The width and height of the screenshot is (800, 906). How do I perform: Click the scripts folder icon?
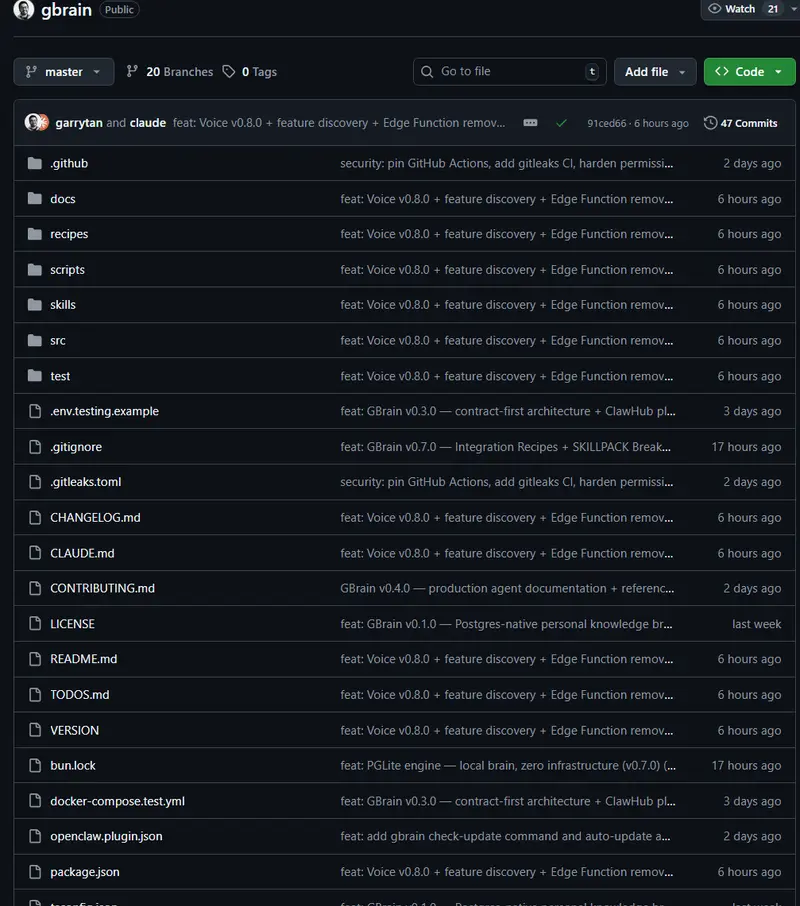click(35, 270)
